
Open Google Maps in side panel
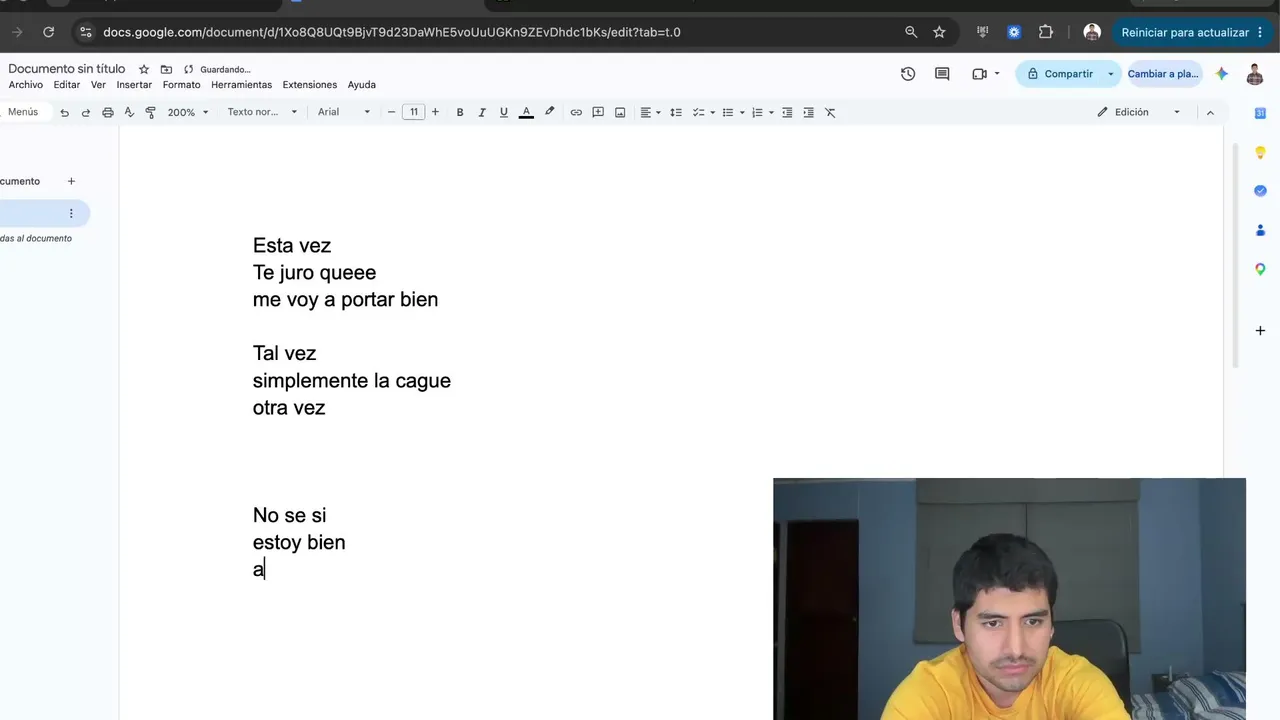click(x=1260, y=269)
